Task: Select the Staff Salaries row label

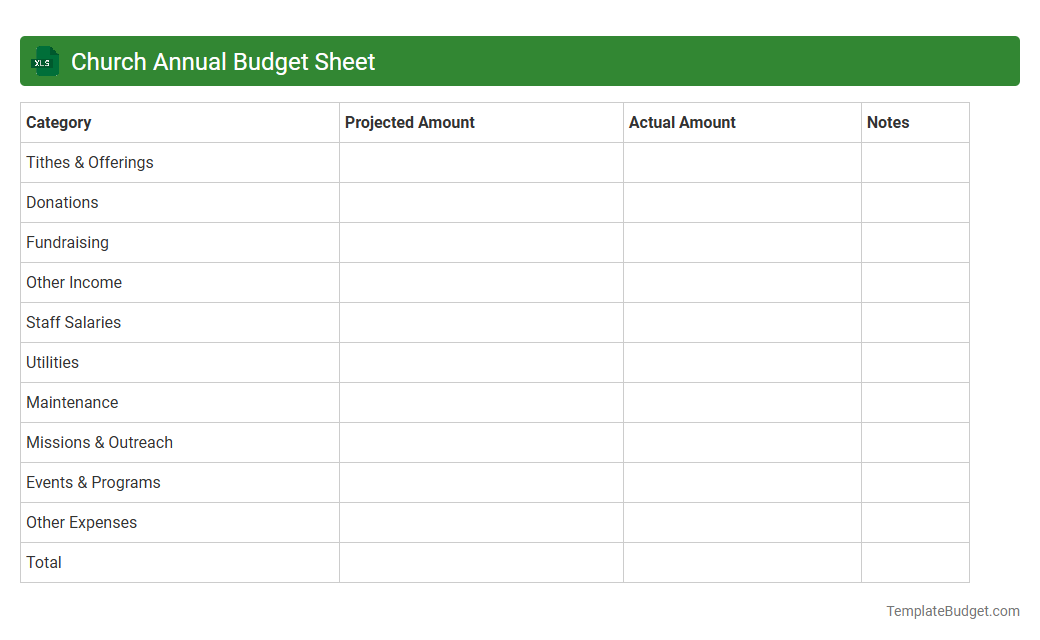Action: [73, 322]
